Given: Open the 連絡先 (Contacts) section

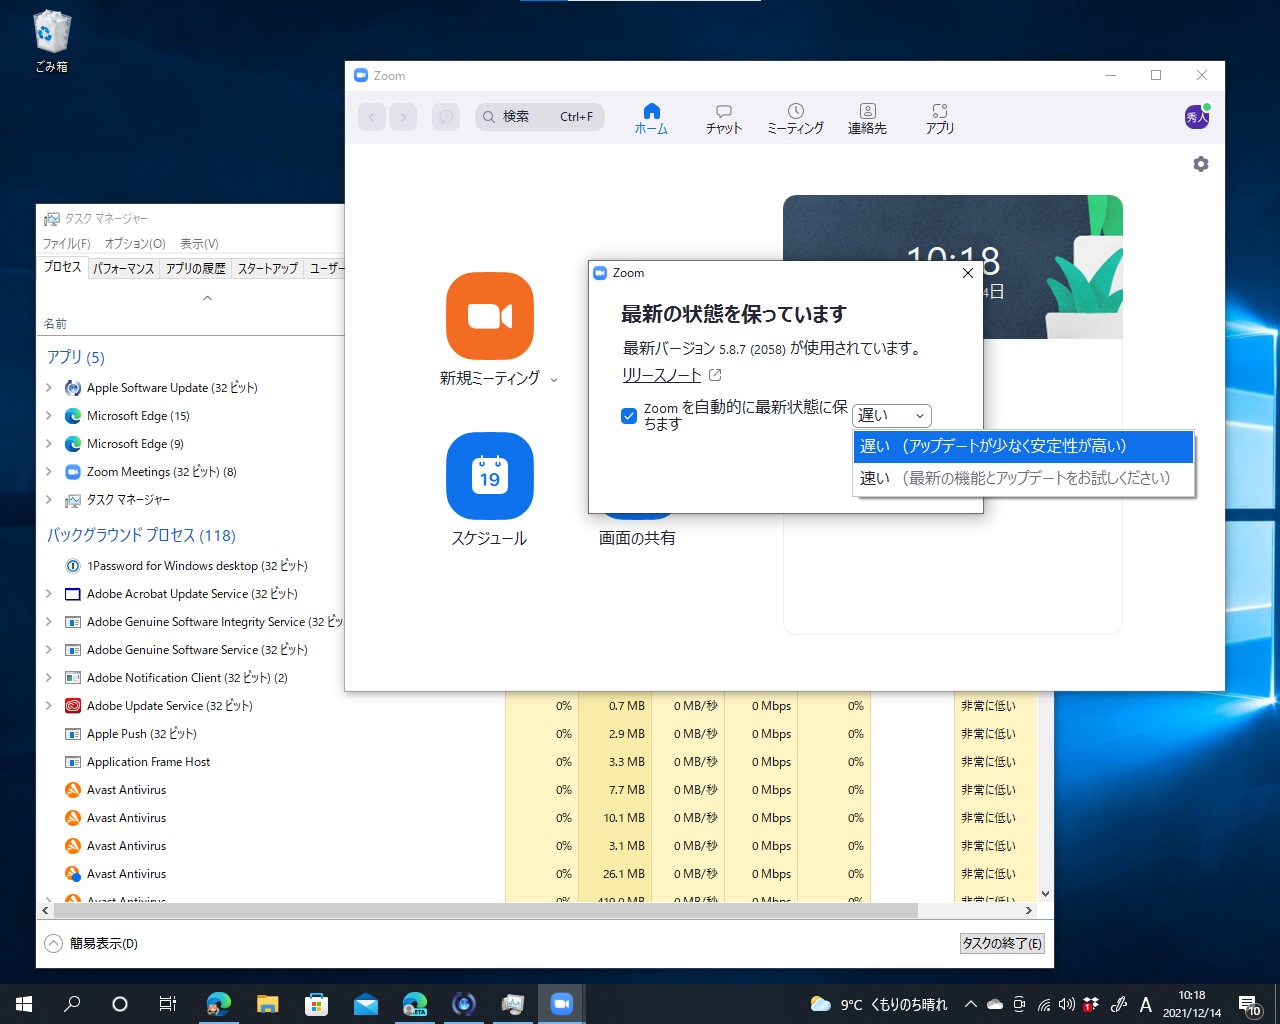Looking at the screenshot, I should click(867, 118).
